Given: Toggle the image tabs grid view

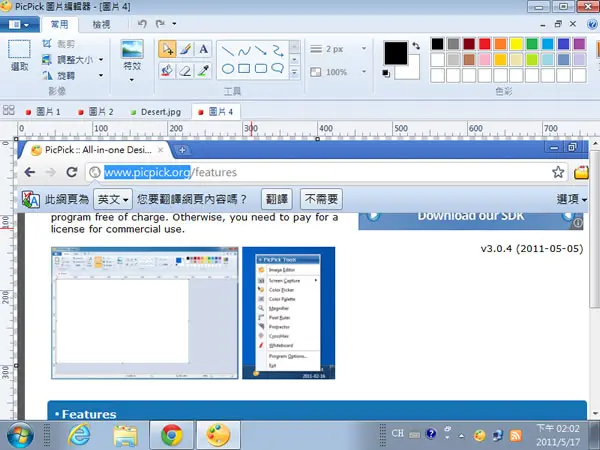Looking at the screenshot, I should 8,111.
